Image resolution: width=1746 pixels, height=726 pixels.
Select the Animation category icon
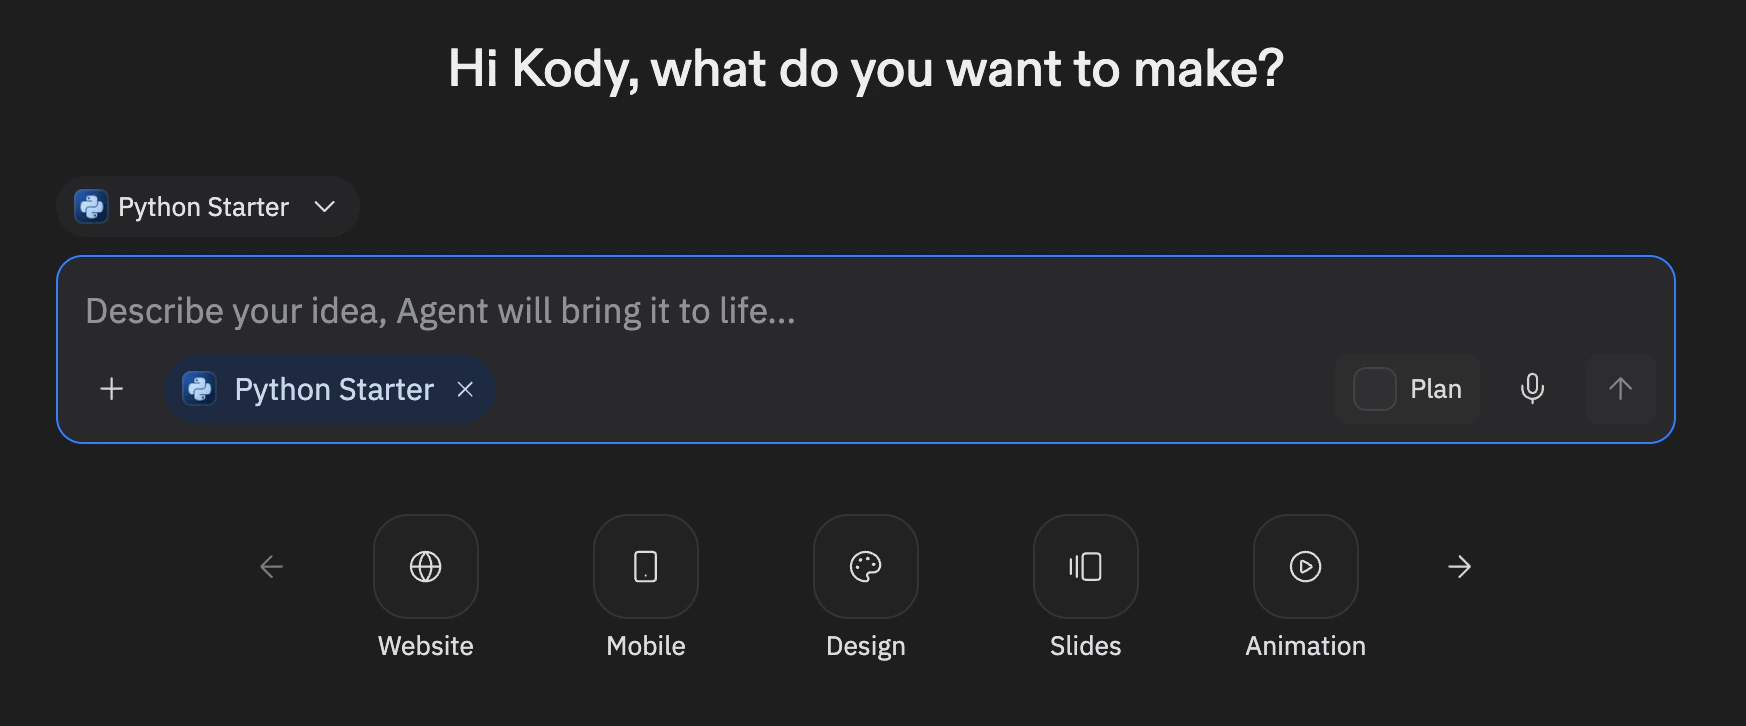point(1304,566)
